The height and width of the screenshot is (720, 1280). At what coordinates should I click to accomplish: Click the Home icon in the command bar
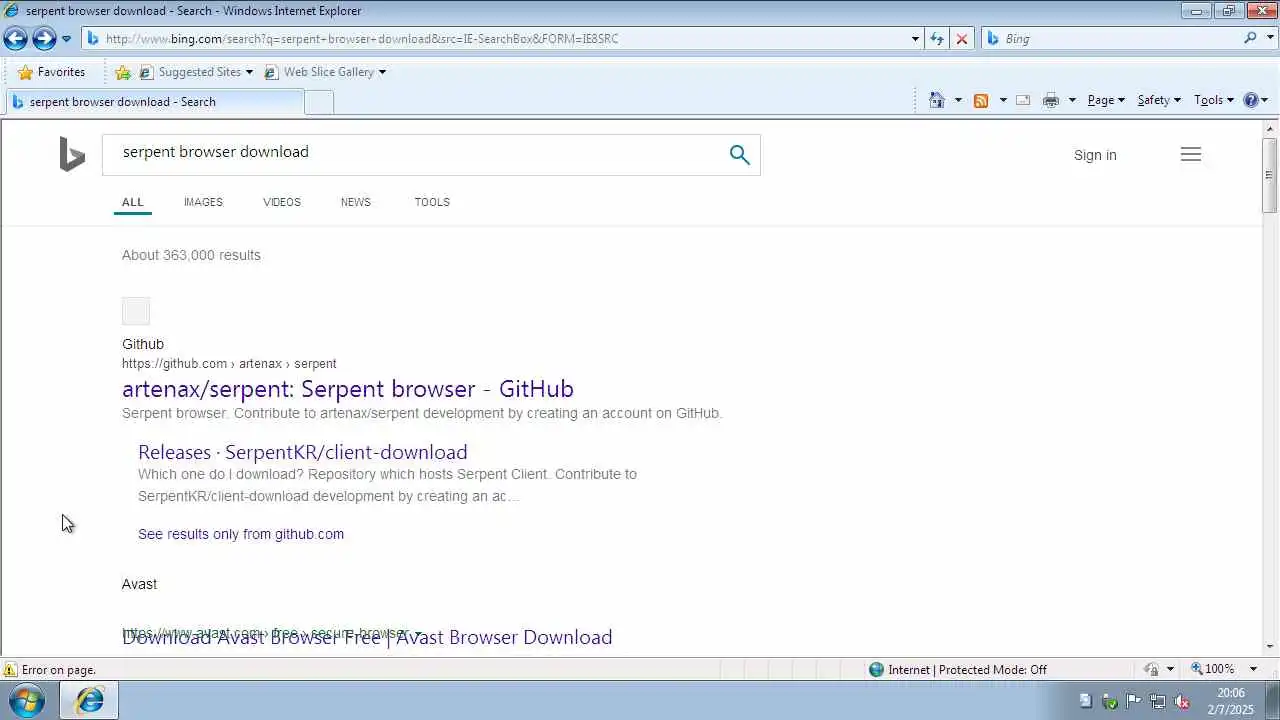pos(937,100)
